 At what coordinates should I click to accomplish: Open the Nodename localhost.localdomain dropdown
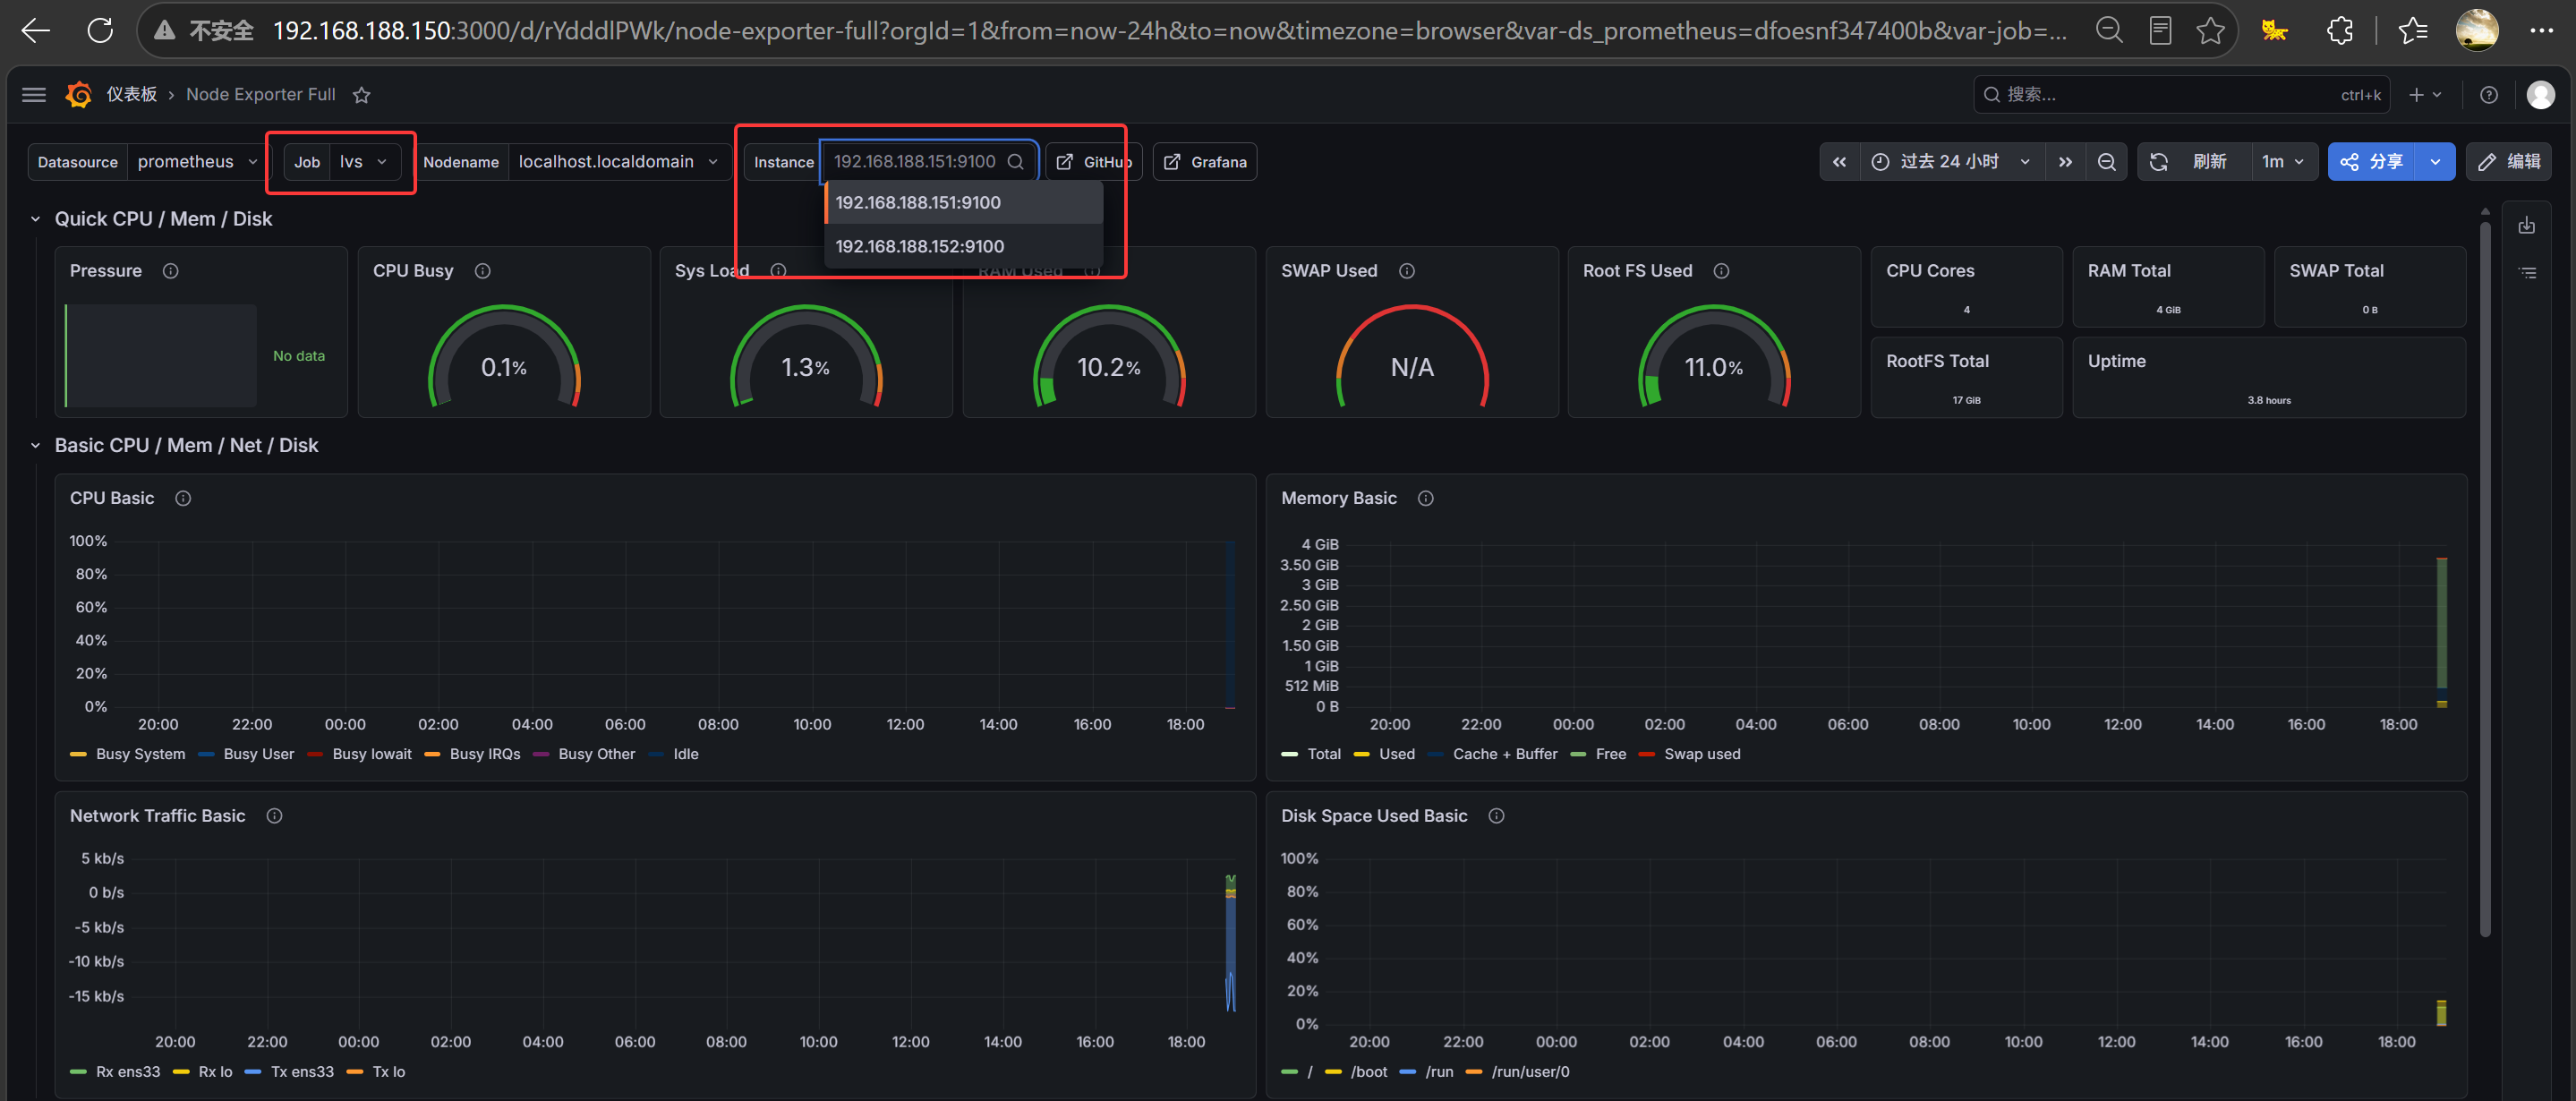pos(620,162)
